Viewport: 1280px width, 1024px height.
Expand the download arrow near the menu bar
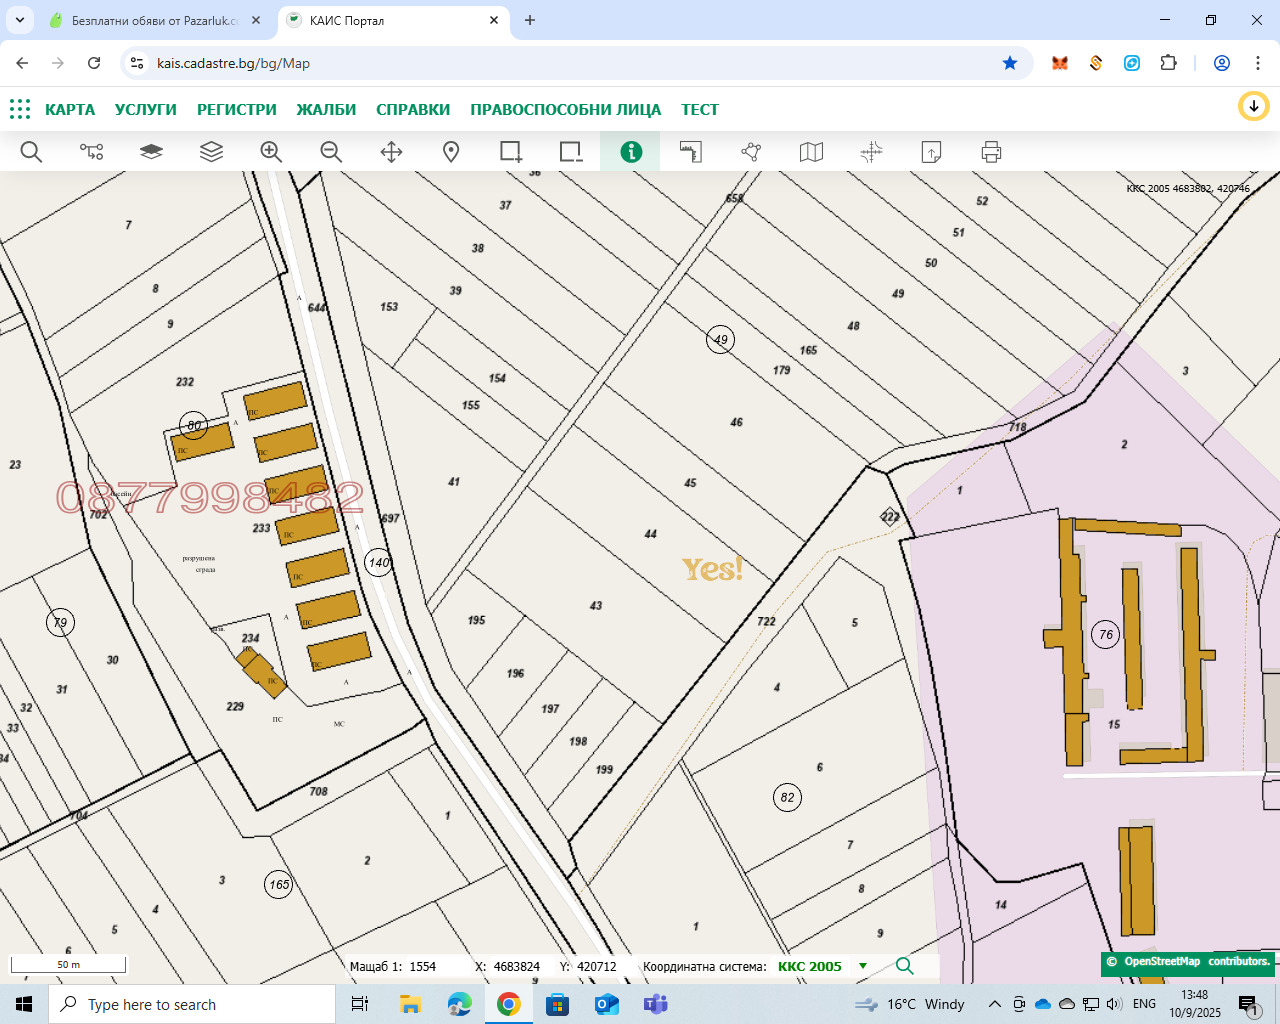pos(1253,106)
